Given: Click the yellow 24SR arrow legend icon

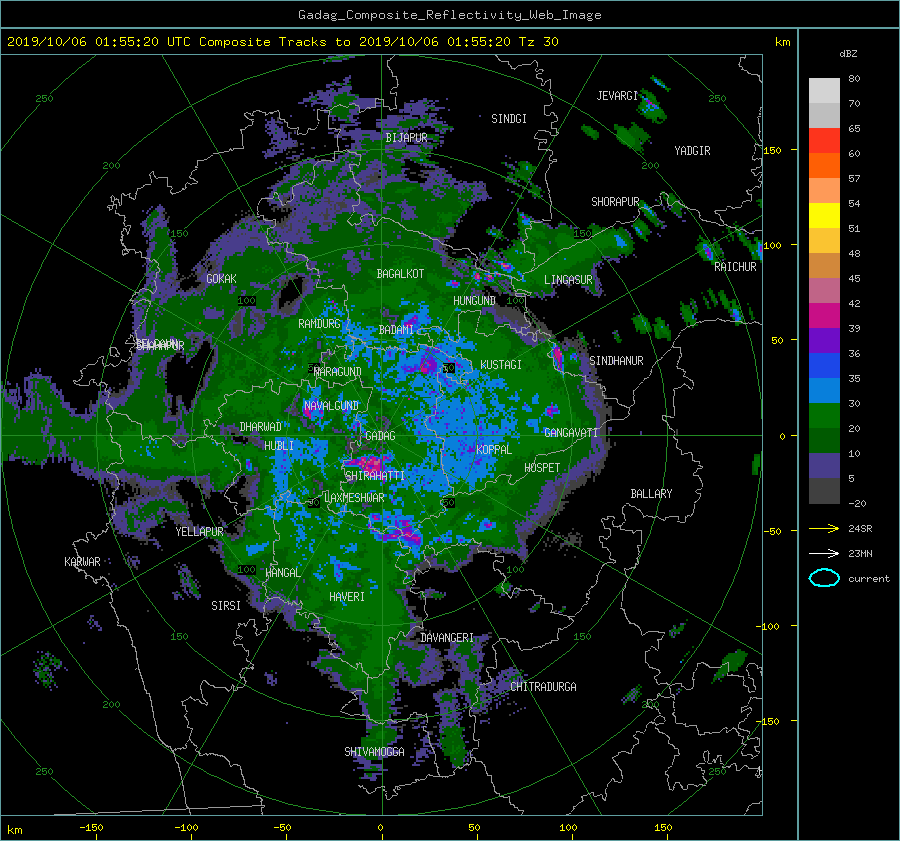Looking at the screenshot, I should tap(824, 528).
